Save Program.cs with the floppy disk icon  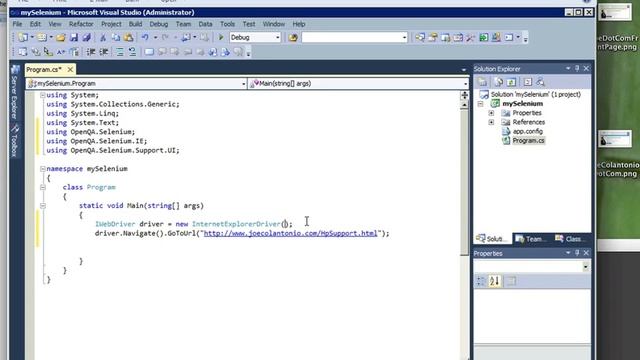coord(74,38)
